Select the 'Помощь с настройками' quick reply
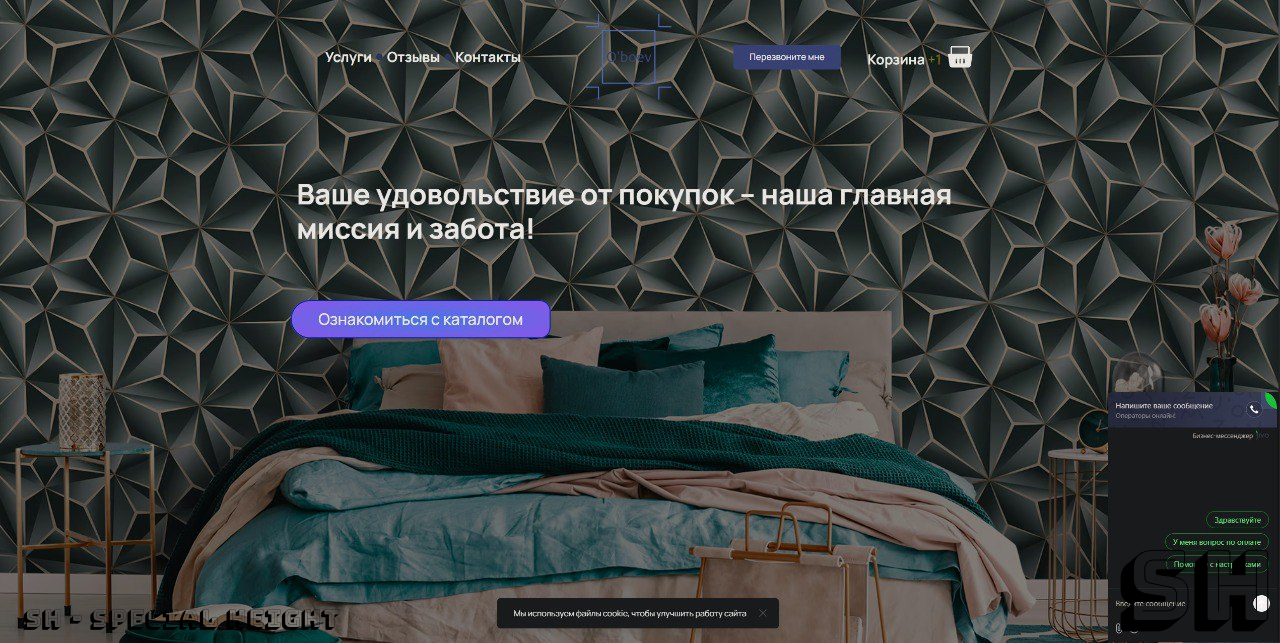This screenshot has height=643, width=1280. pyautogui.click(x=1217, y=564)
